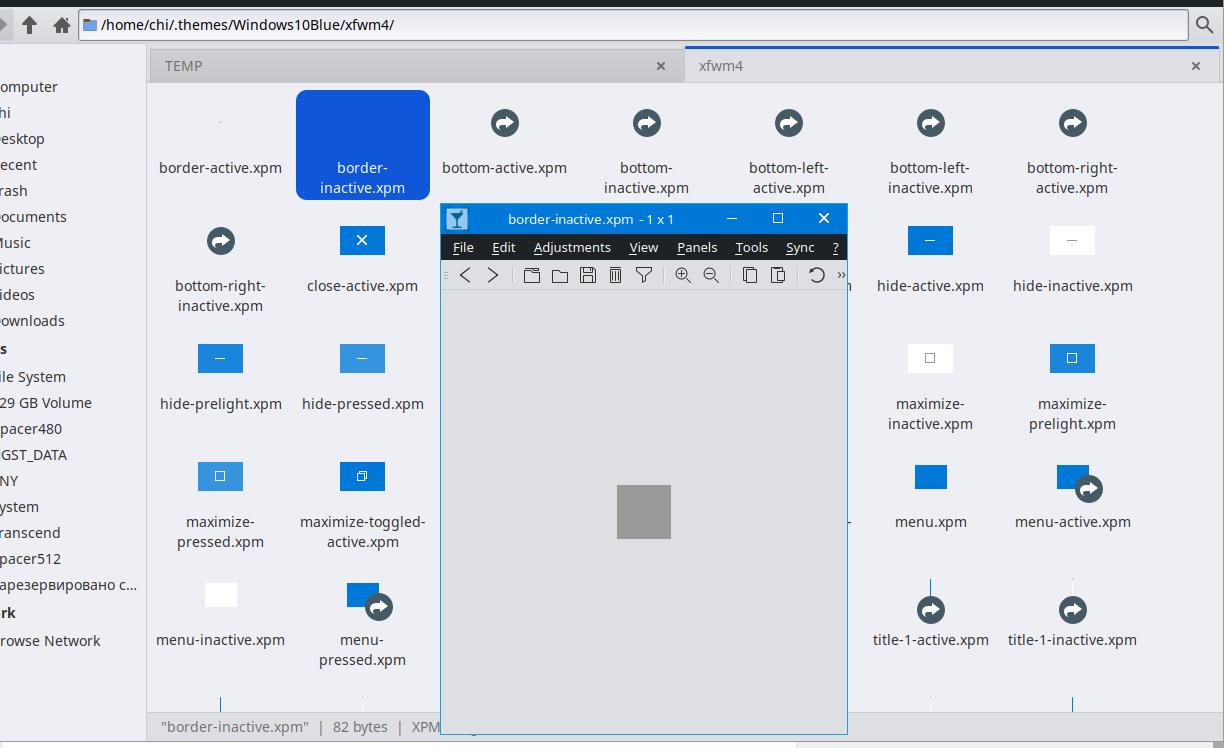Screen dimensions: 1224x748
Task: Zoom in using the magnifier plus icon
Action: coord(683,275)
